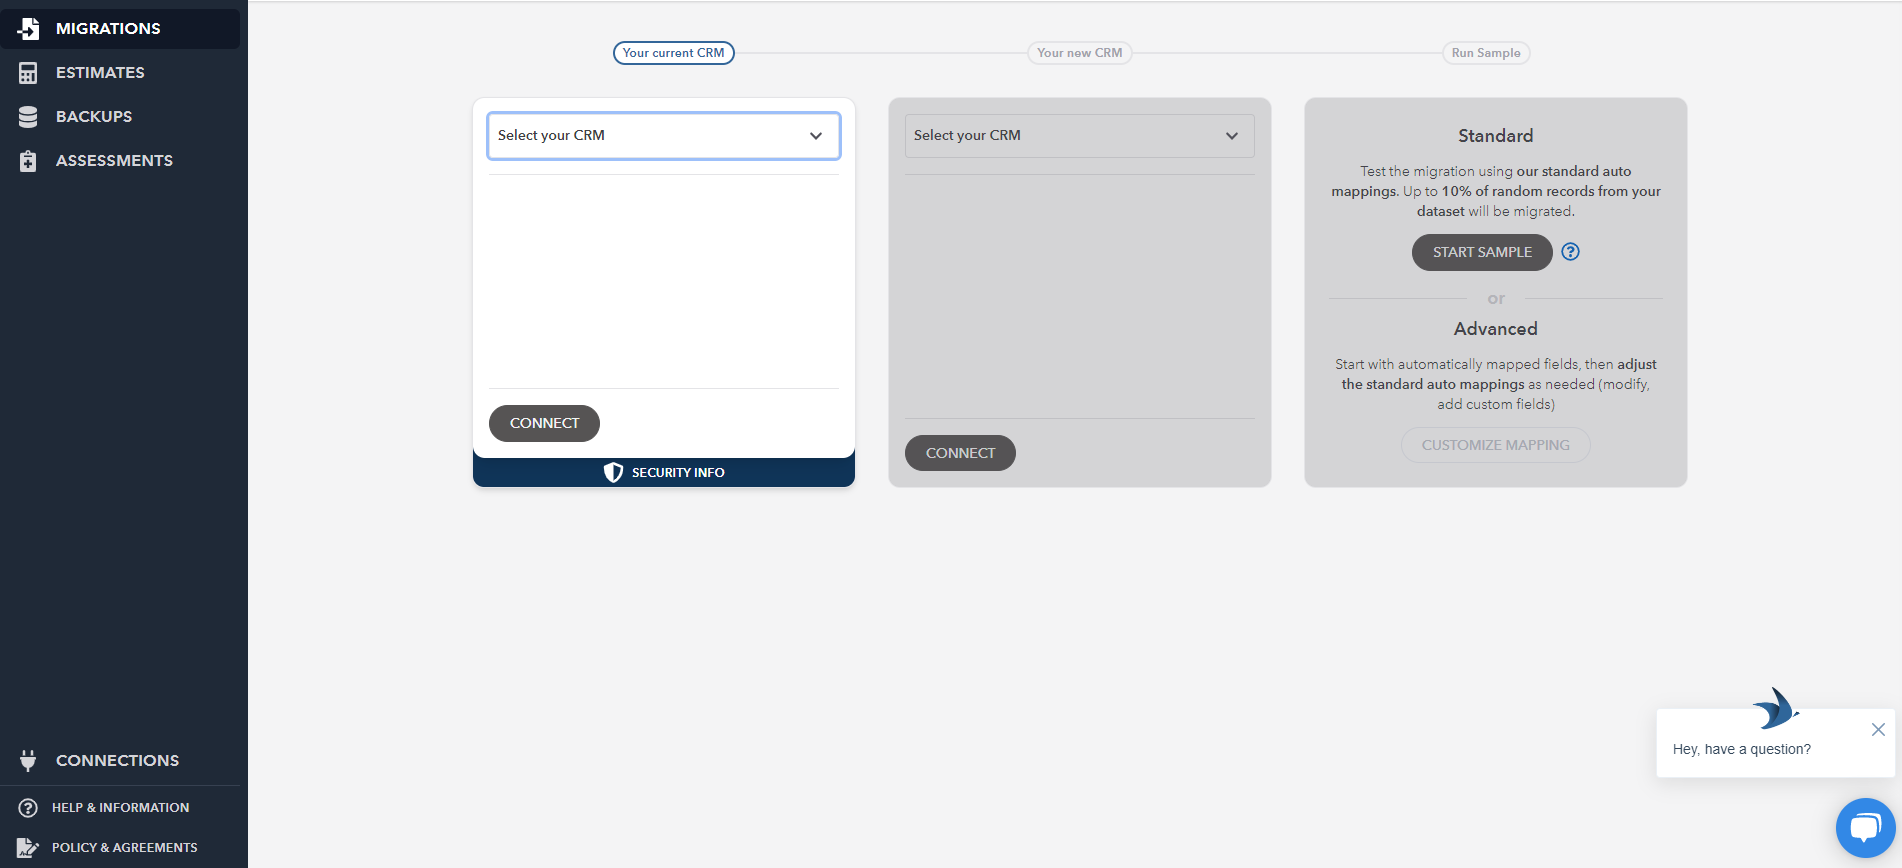This screenshot has width=1902, height=868.
Task: Close the 'Hey, have a question?' popup
Action: pyautogui.click(x=1878, y=730)
